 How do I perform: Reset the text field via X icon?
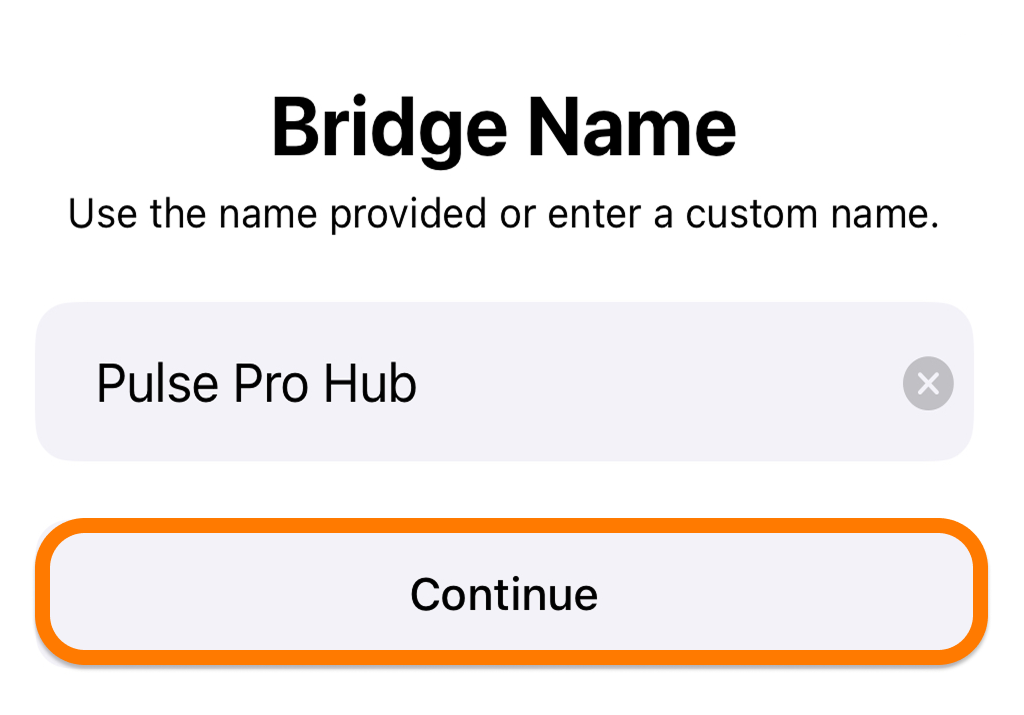pyautogui.click(x=928, y=383)
